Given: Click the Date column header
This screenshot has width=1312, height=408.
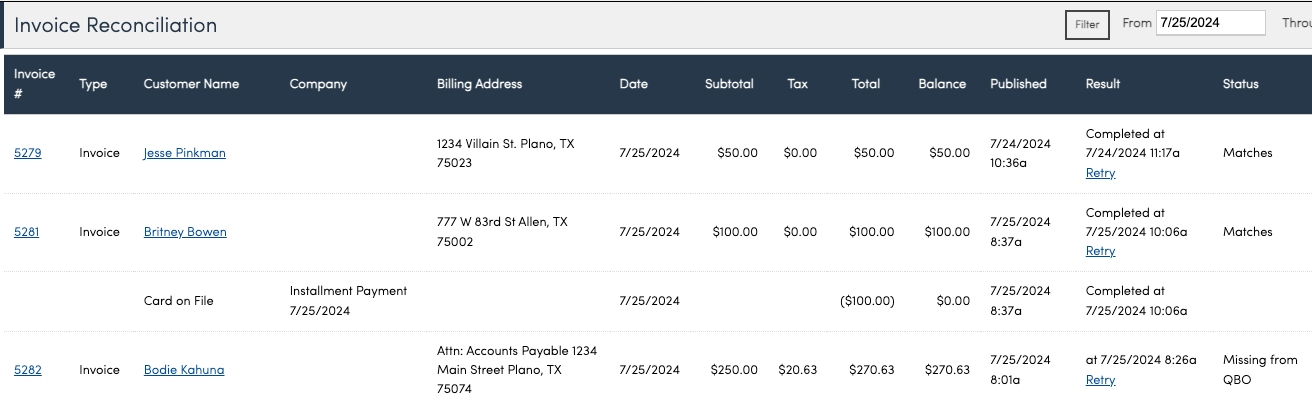Looking at the screenshot, I should point(633,84).
